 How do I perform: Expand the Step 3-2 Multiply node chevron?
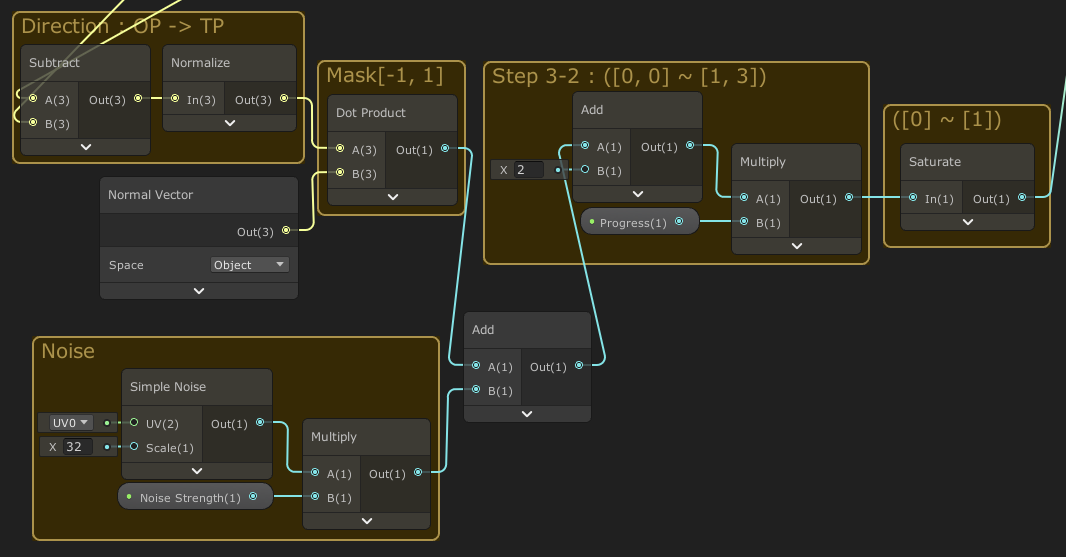pyautogui.click(x=797, y=246)
